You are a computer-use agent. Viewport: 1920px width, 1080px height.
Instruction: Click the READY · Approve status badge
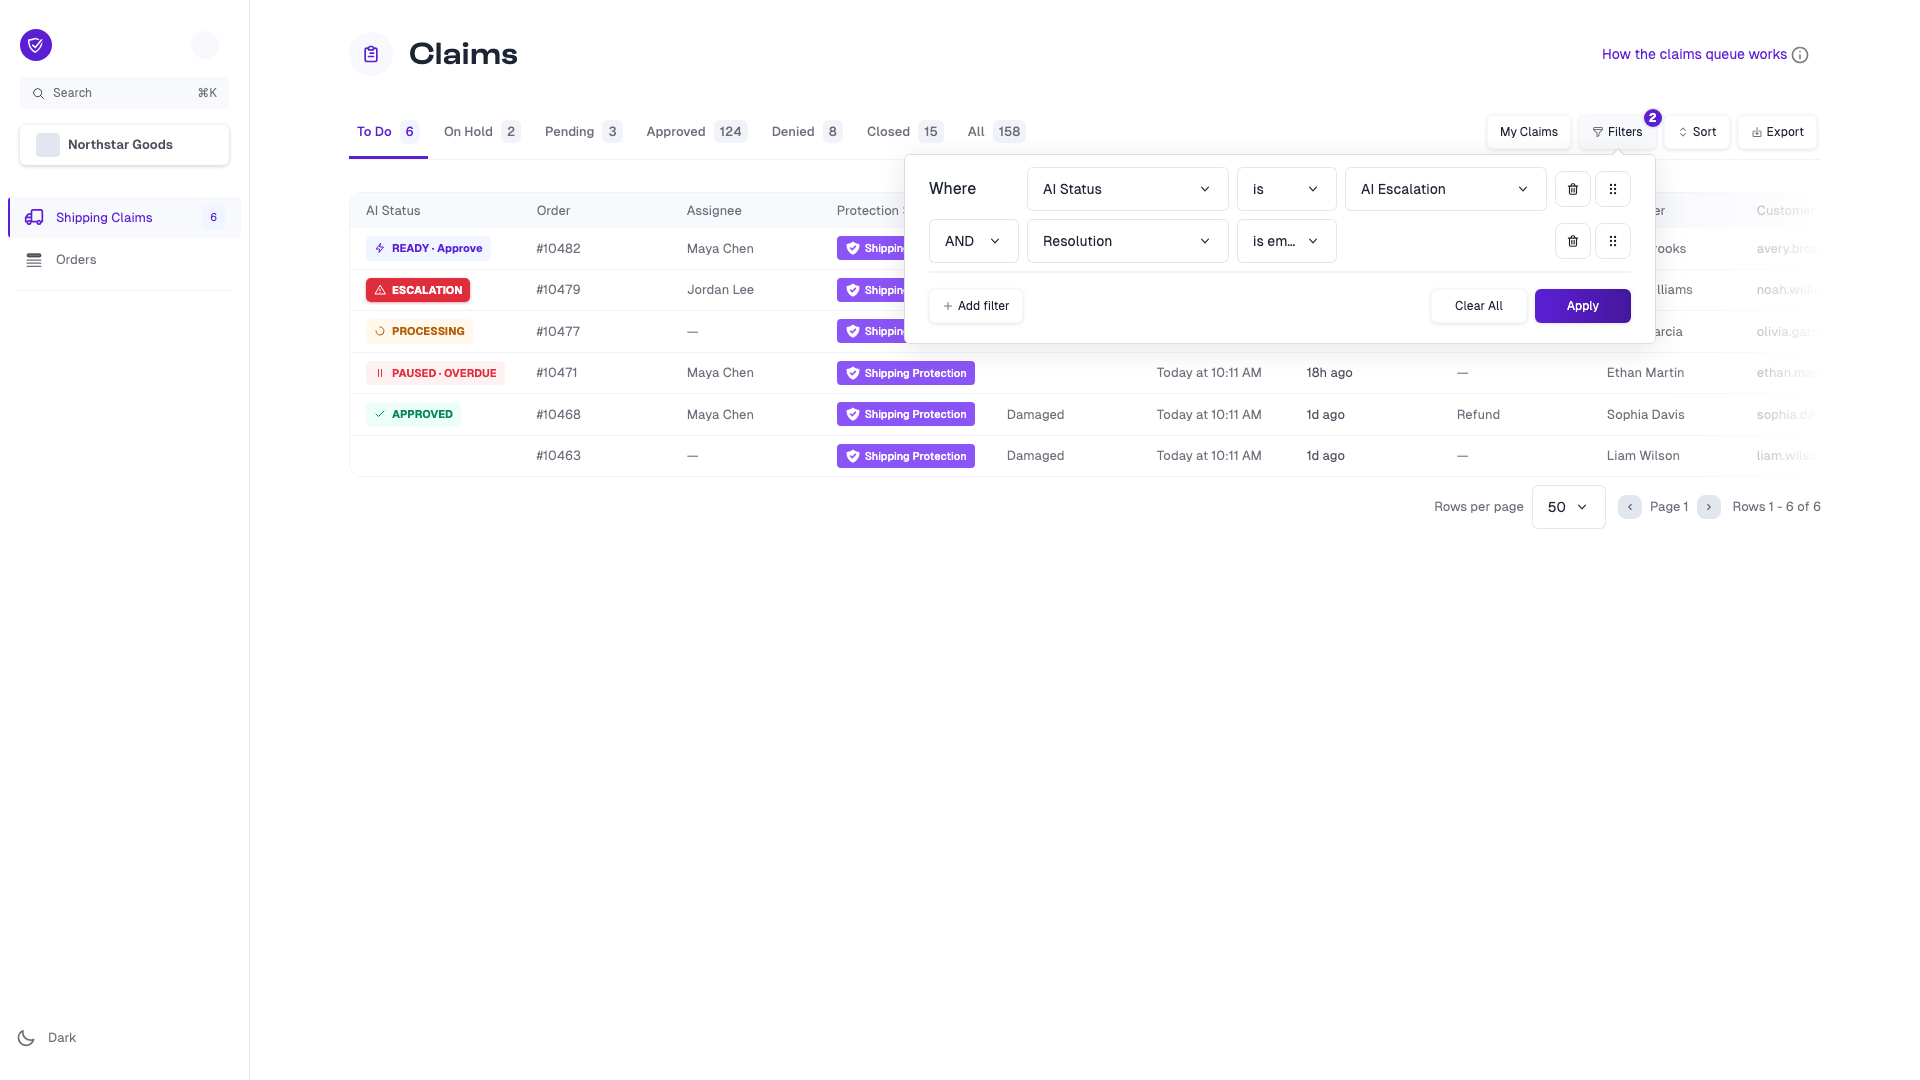tap(428, 248)
